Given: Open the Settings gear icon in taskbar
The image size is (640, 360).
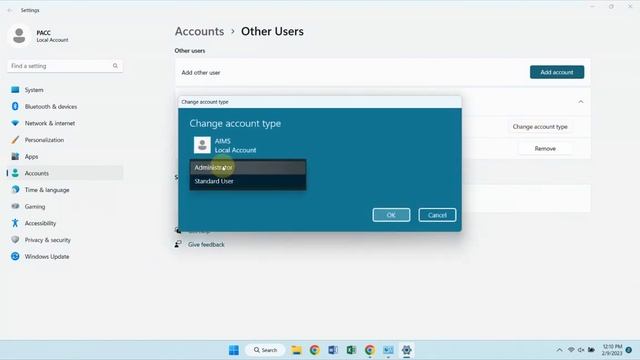Looking at the screenshot, I should click(x=407, y=350).
